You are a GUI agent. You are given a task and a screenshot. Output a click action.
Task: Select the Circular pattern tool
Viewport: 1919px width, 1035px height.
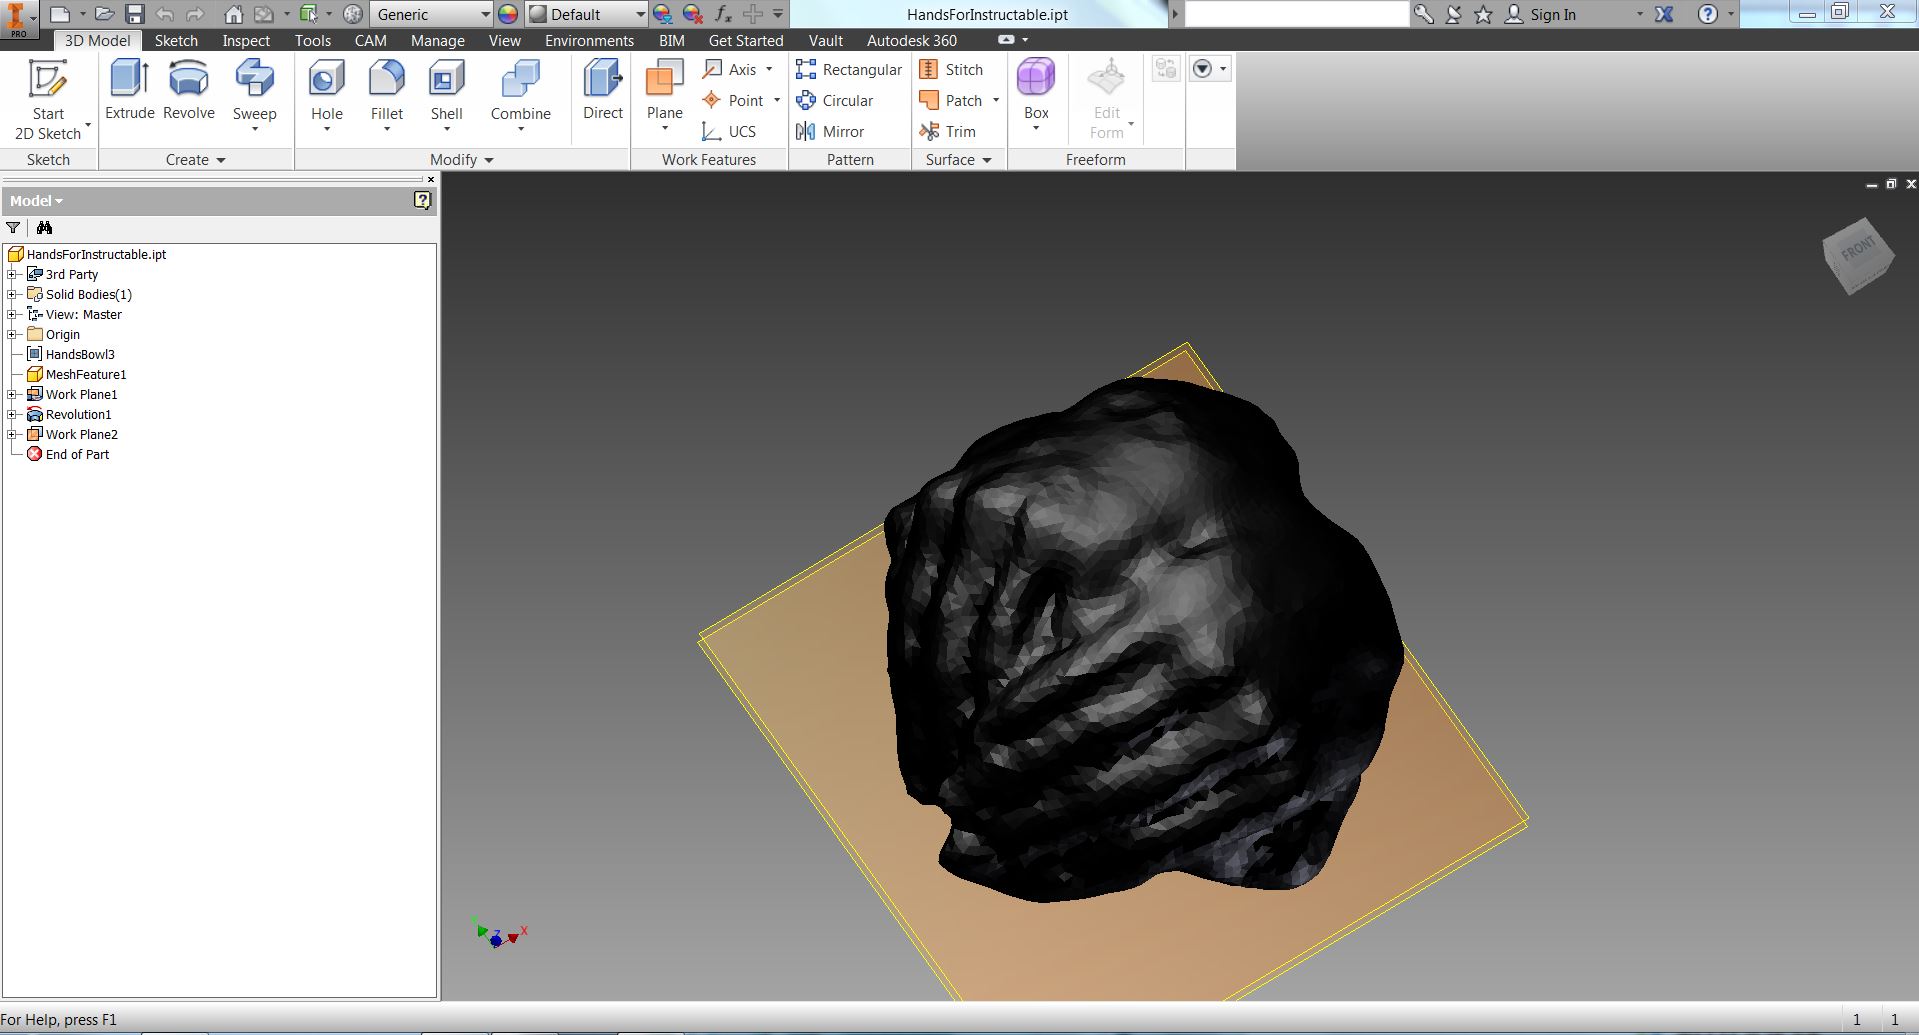point(835,100)
